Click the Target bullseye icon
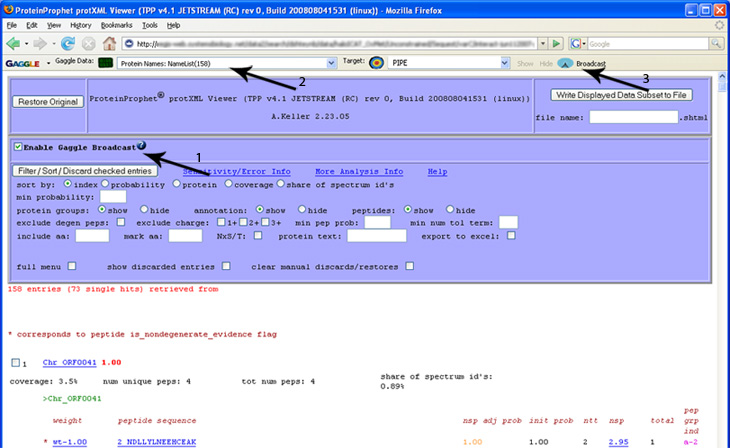Image resolution: width=730 pixels, height=448 pixels. tap(376, 62)
